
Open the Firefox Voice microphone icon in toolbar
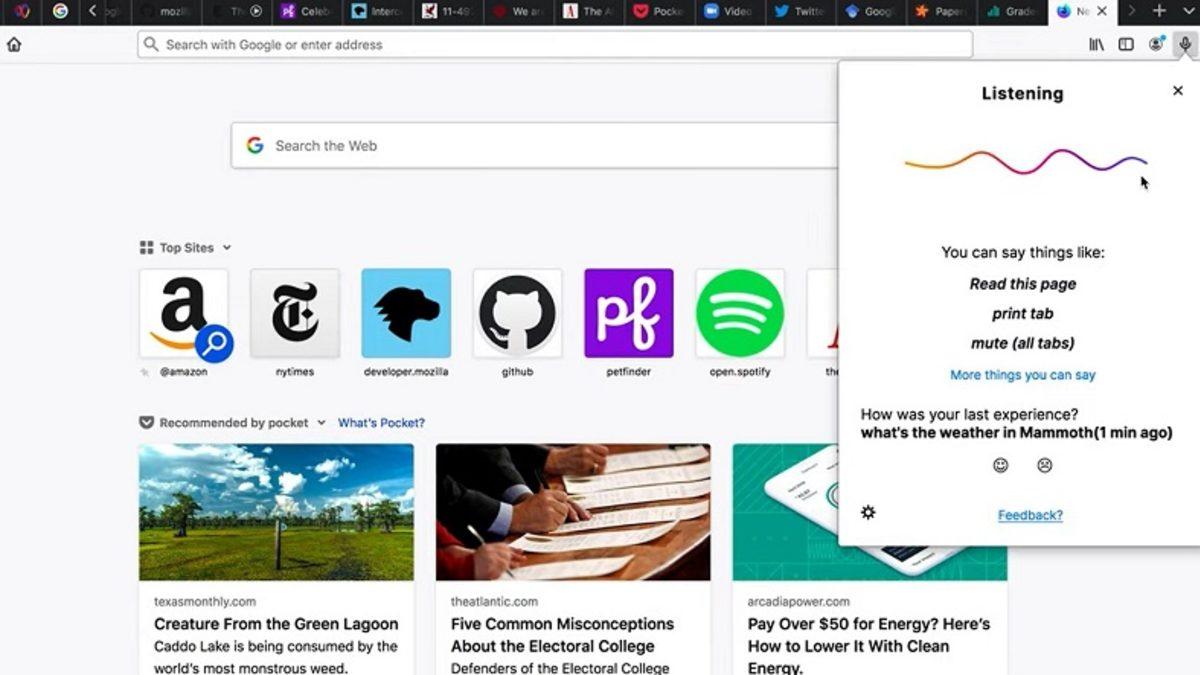point(1186,44)
